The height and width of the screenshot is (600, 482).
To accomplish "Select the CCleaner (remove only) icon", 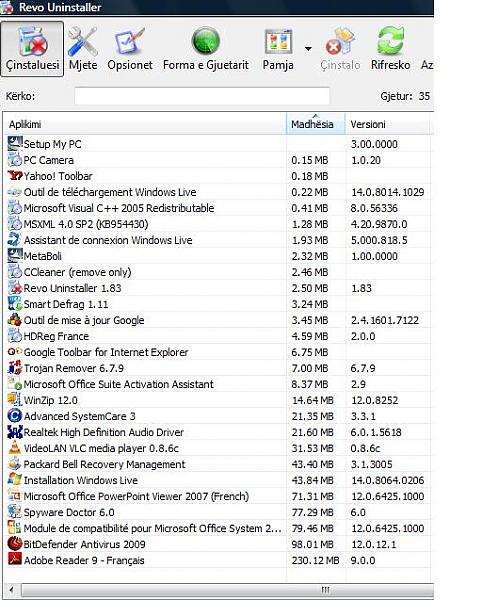I will coord(15,272).
